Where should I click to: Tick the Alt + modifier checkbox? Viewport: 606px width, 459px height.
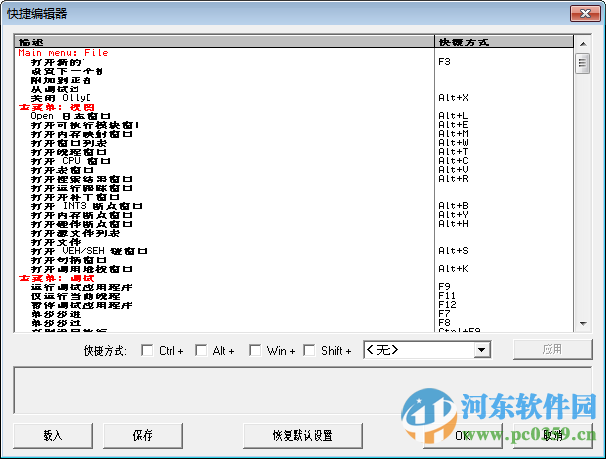(x=201, y=350)
